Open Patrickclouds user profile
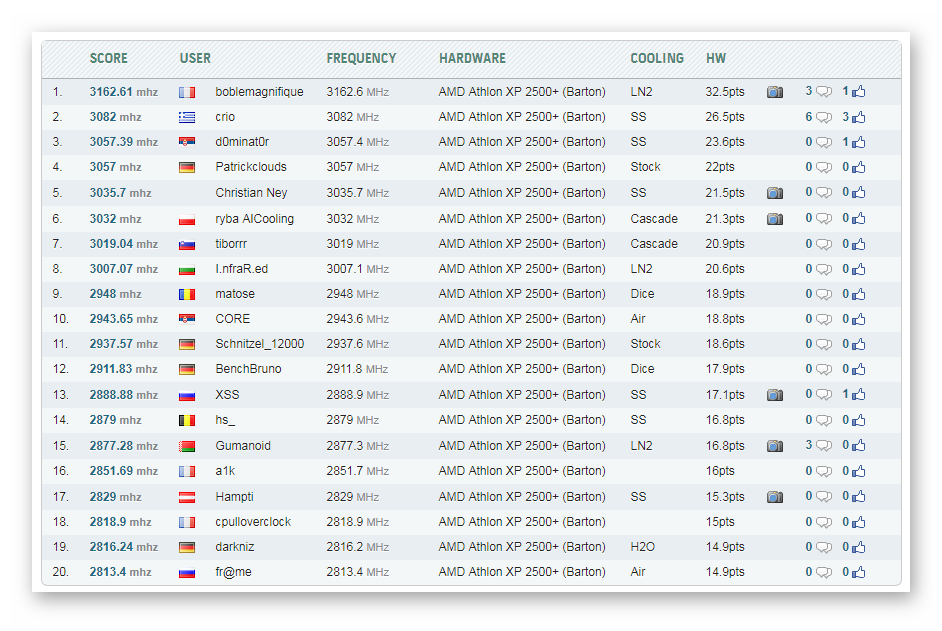The image size is (942, 631). (x=251, y=167)
